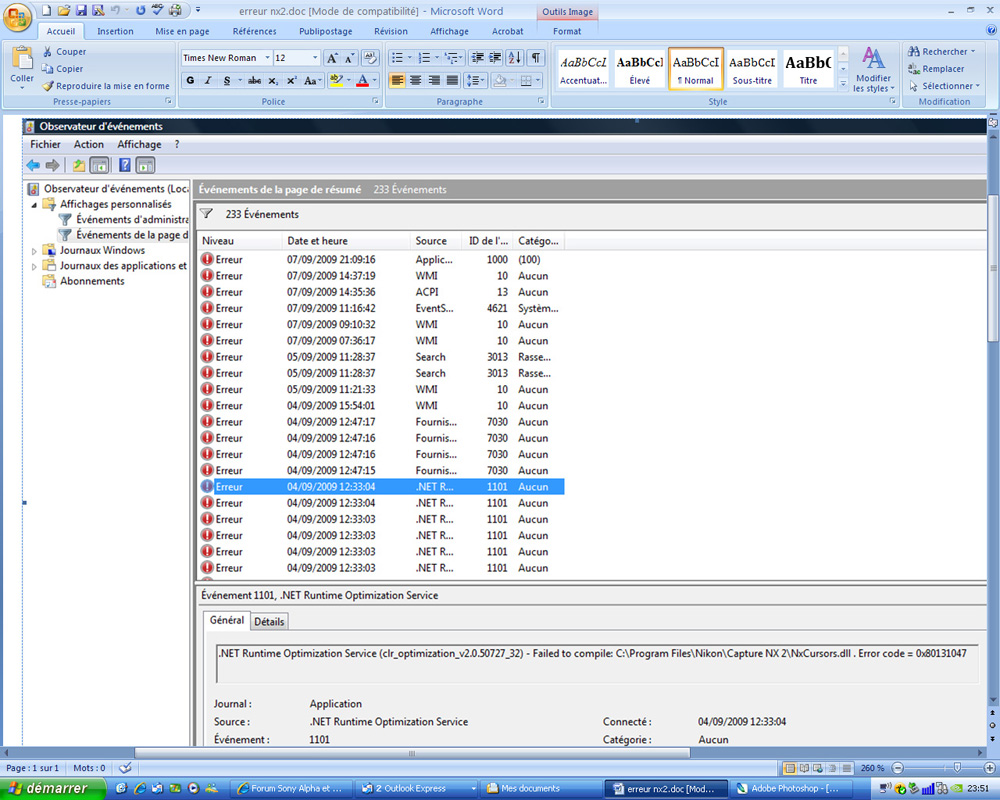Click the increase indent icon
The image size is (1000, 800).
pyautogui.click(x=495, y=58)
